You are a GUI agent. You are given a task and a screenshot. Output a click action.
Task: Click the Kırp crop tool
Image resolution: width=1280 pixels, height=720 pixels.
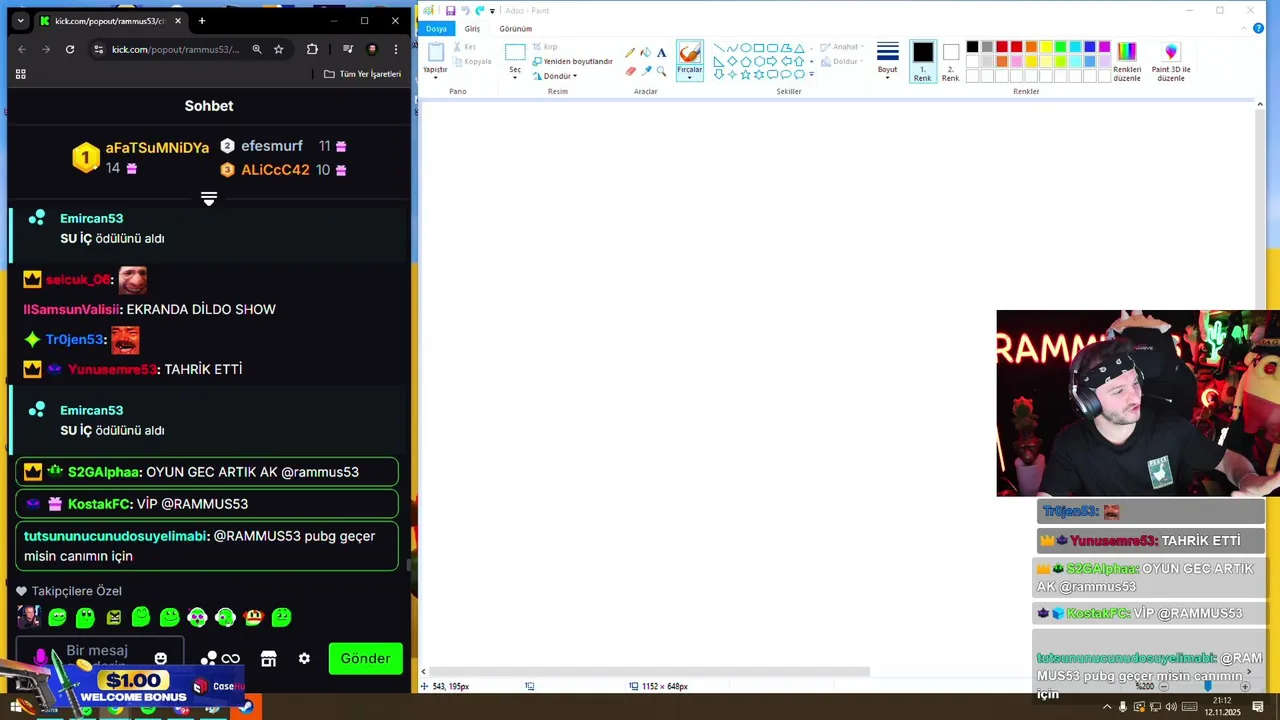[x=545, y=47]
